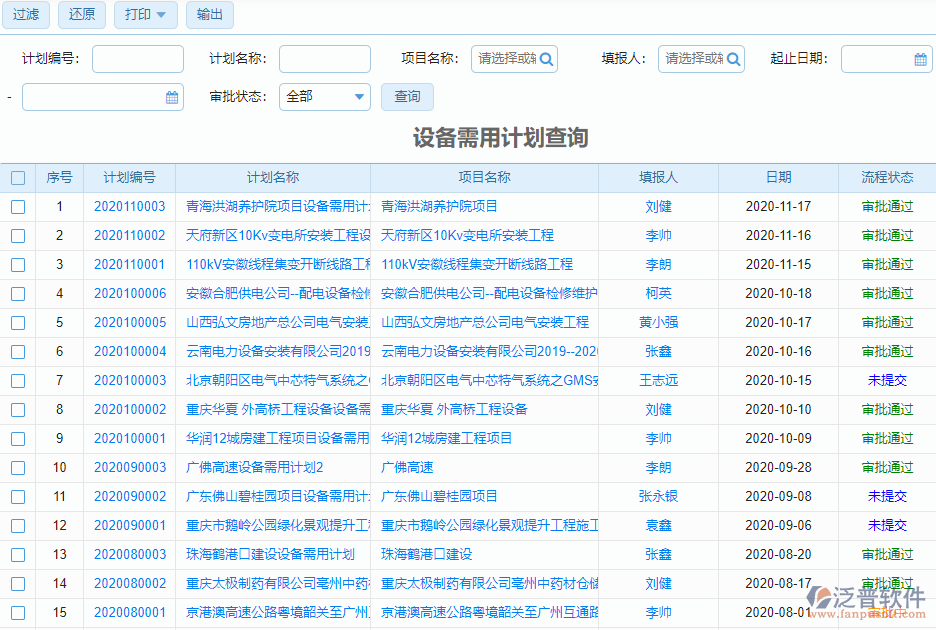
Task: Open the calendar icon for 起止日期
Action: pos(920,59)
